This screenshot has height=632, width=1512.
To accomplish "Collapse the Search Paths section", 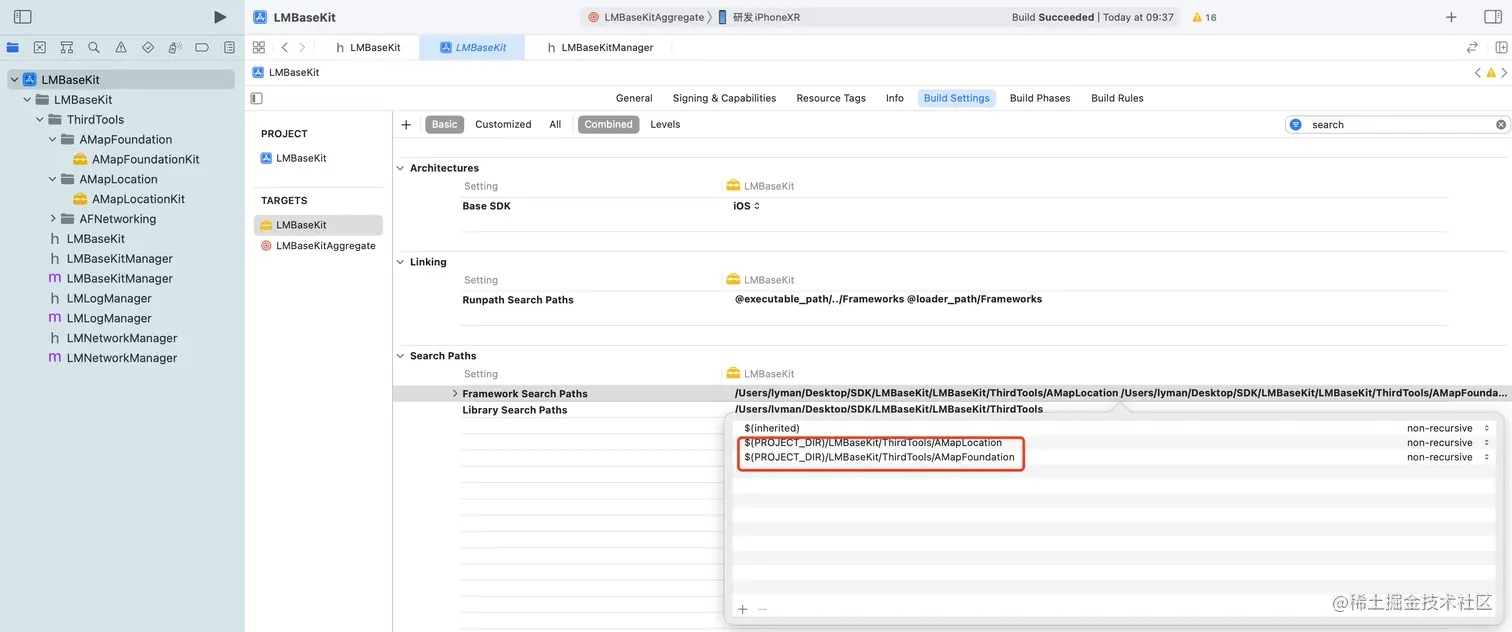I will point(400,356).
